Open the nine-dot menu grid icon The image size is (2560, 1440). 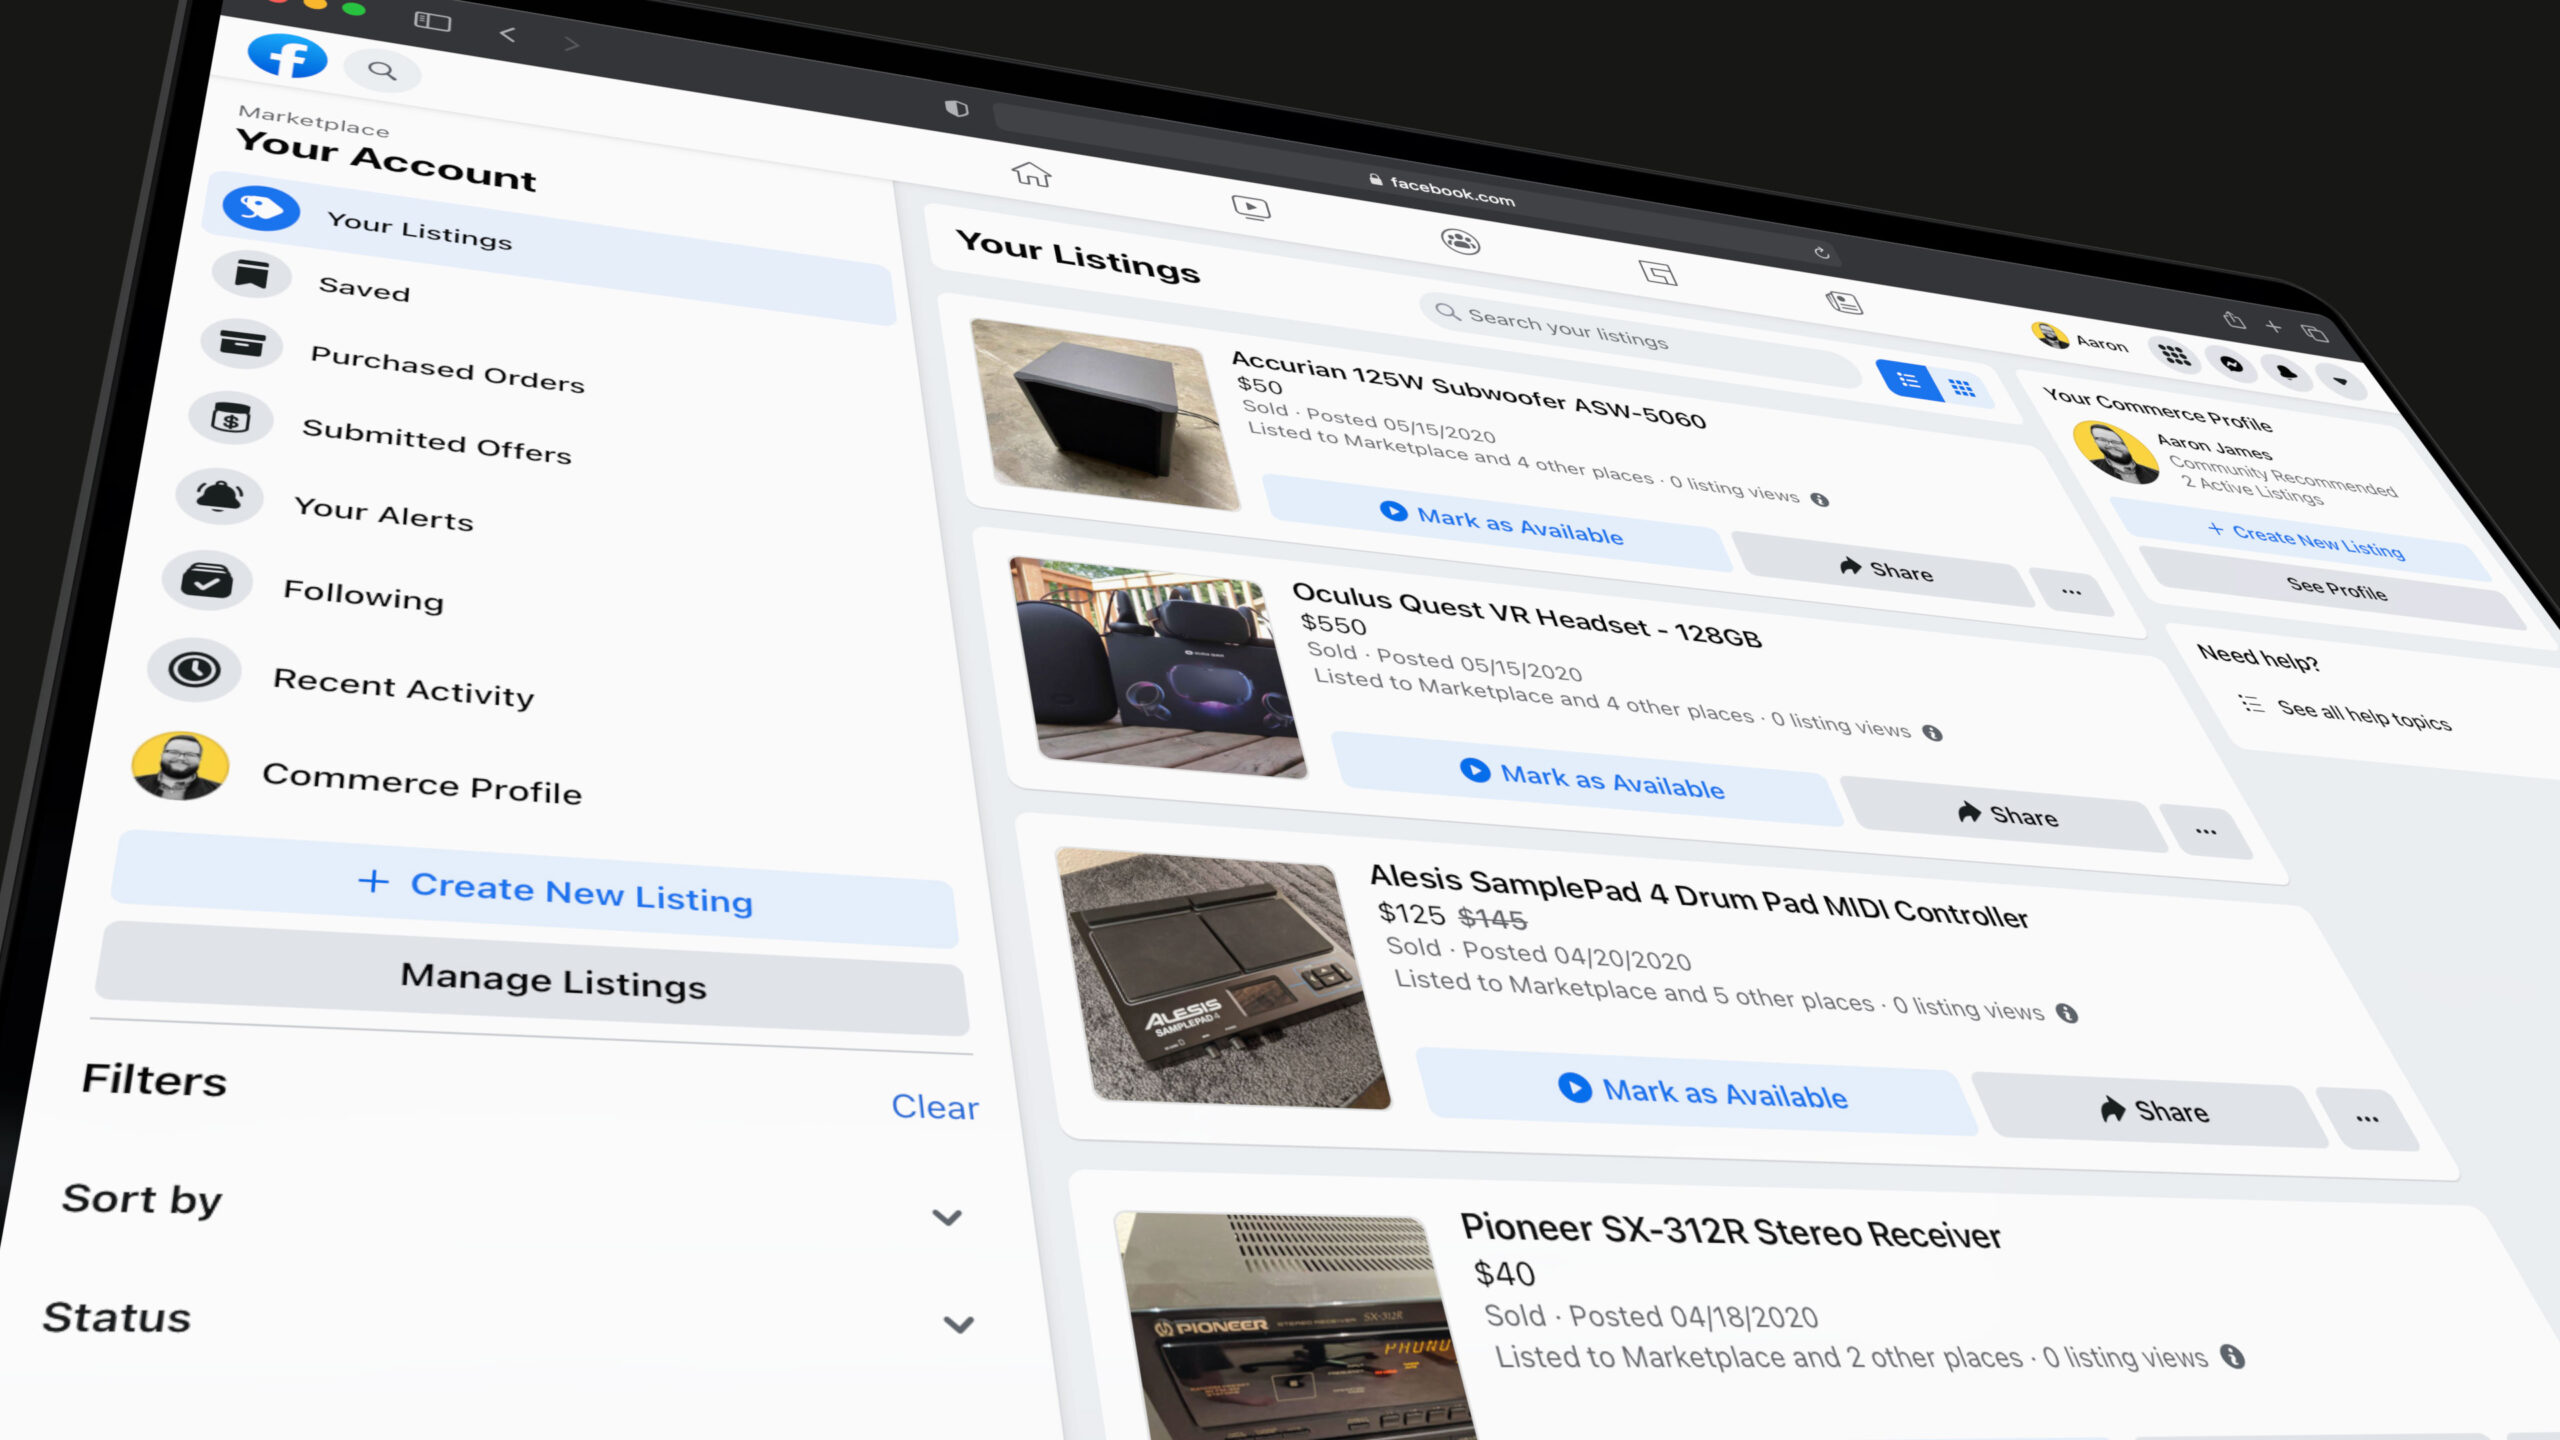(x=2174, y=355)
